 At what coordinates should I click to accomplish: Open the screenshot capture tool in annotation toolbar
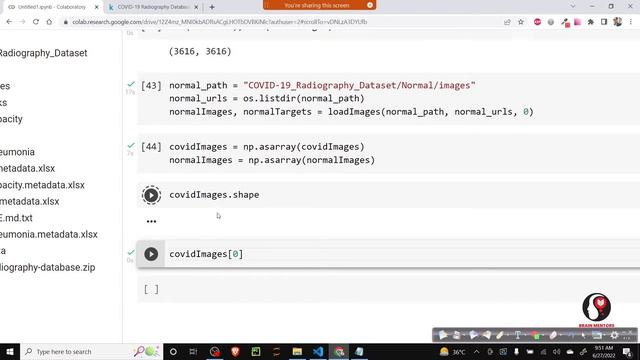[x=597, y=335]
